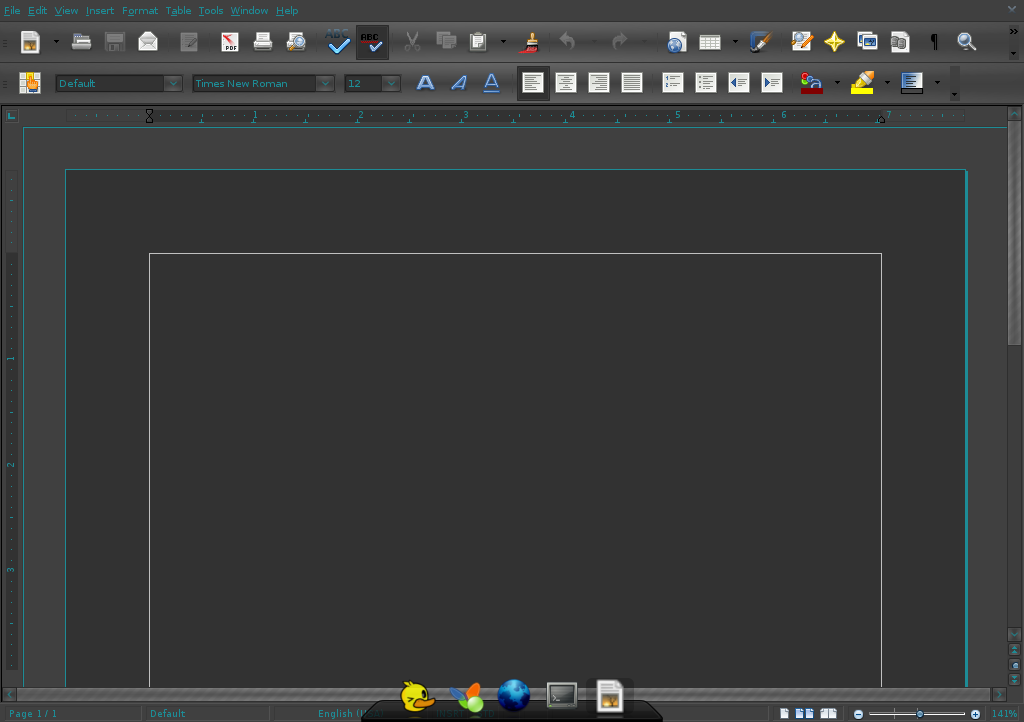Insert a table from toolbar
The width and height of the screenshot is (1024, 722).
pos(709,42)
